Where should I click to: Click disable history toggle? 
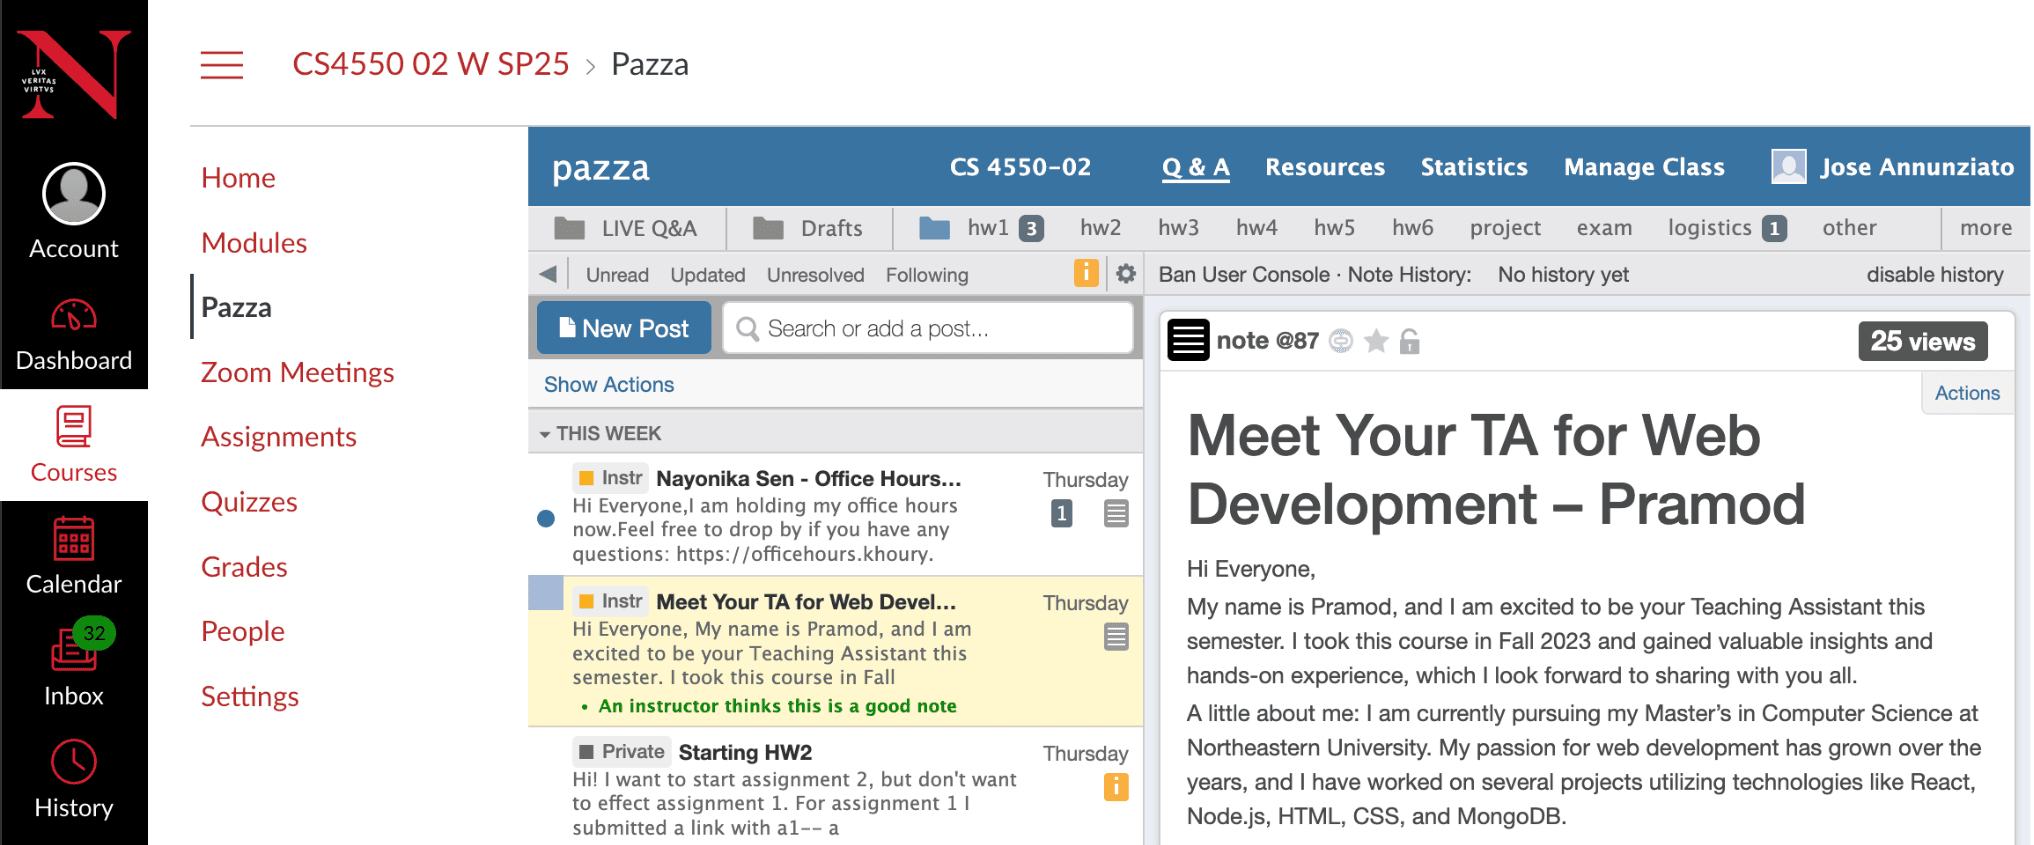[1935, 275]
